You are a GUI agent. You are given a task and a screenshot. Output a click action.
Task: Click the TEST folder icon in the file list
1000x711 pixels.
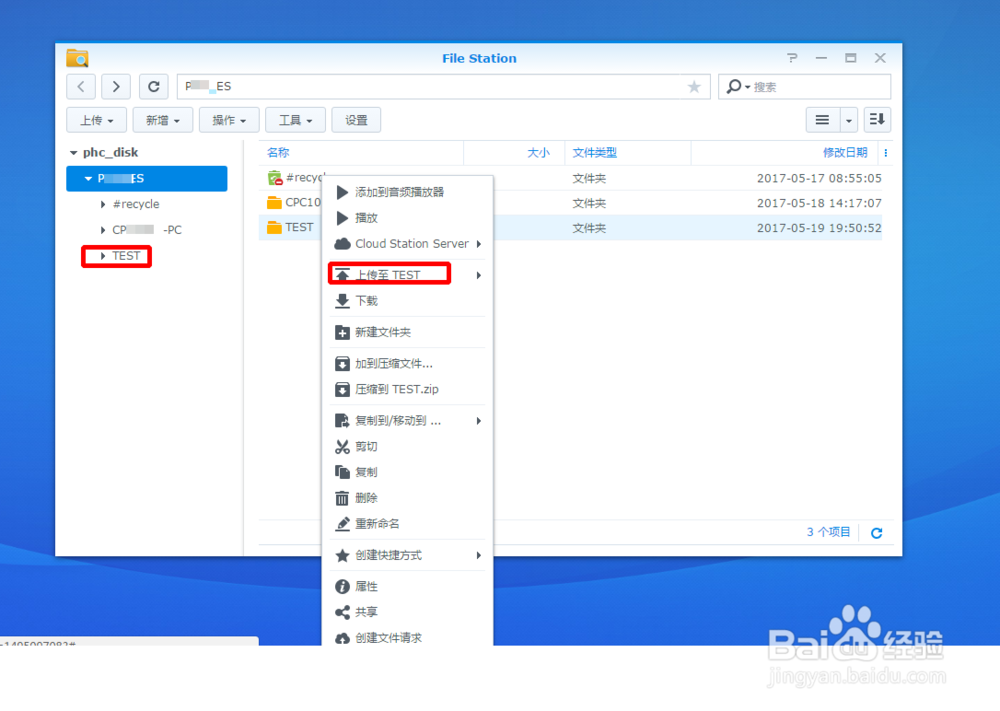pos(274,228)
